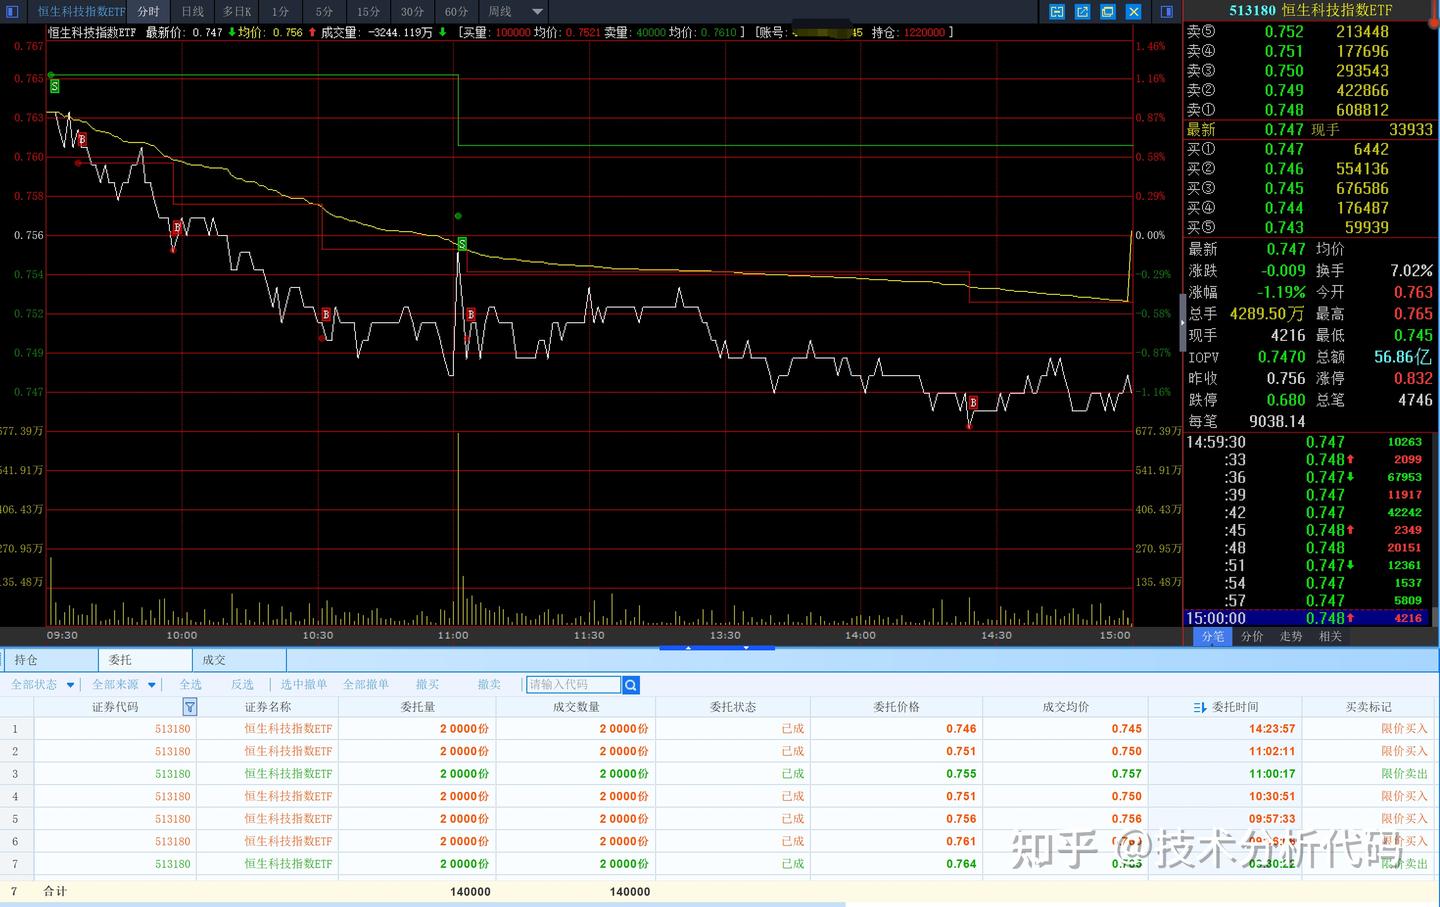Click the 15:00:00 tick row

1306,618
